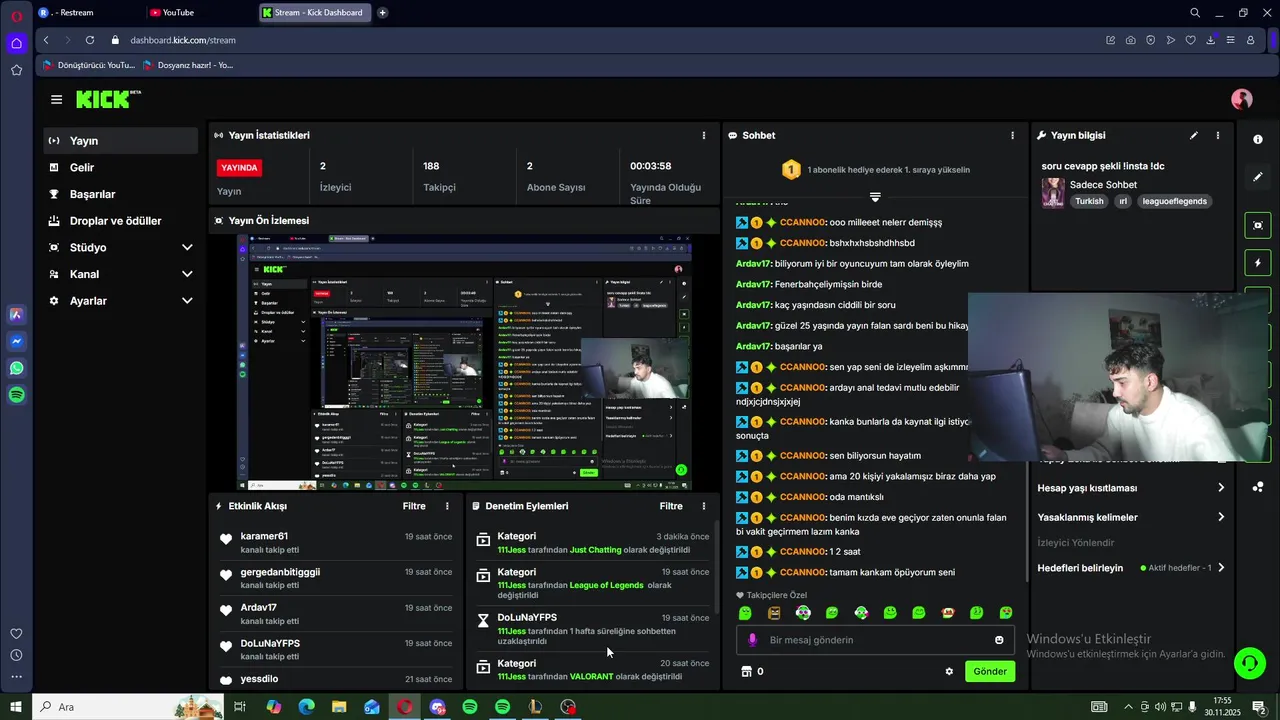Image resolution: width=1280 pixels, height=720 pixels.
Task: Click the address bar URL
Action: pos(183,40)
